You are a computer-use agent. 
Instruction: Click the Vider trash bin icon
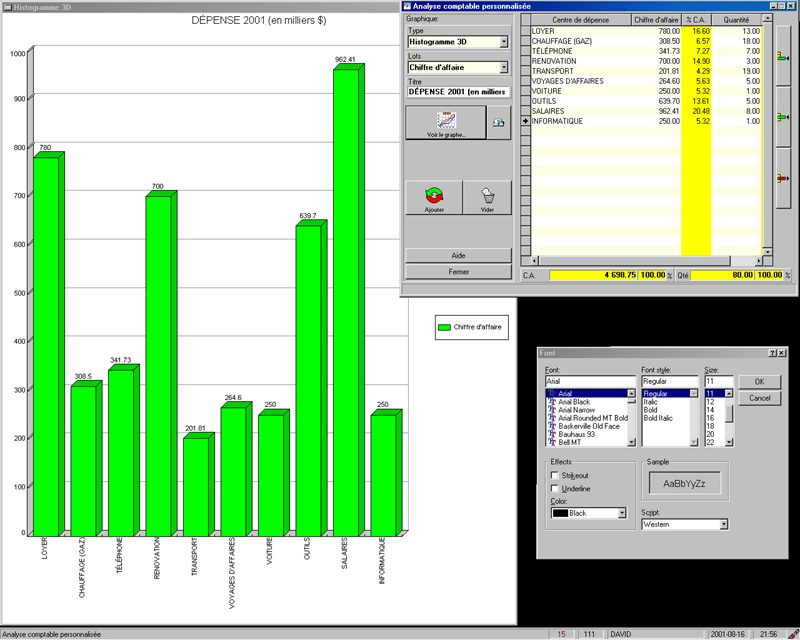point(487,197)
